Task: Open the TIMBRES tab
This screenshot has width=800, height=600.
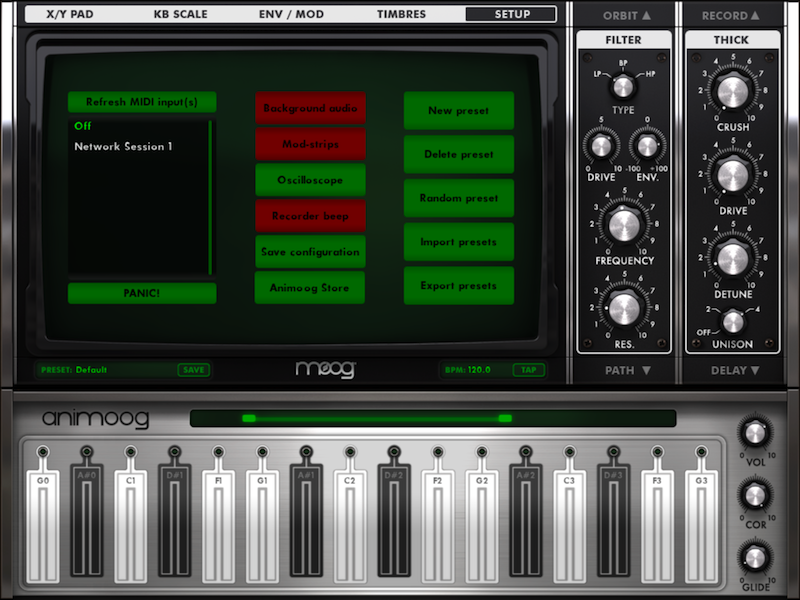Action: tap(402, 14)
